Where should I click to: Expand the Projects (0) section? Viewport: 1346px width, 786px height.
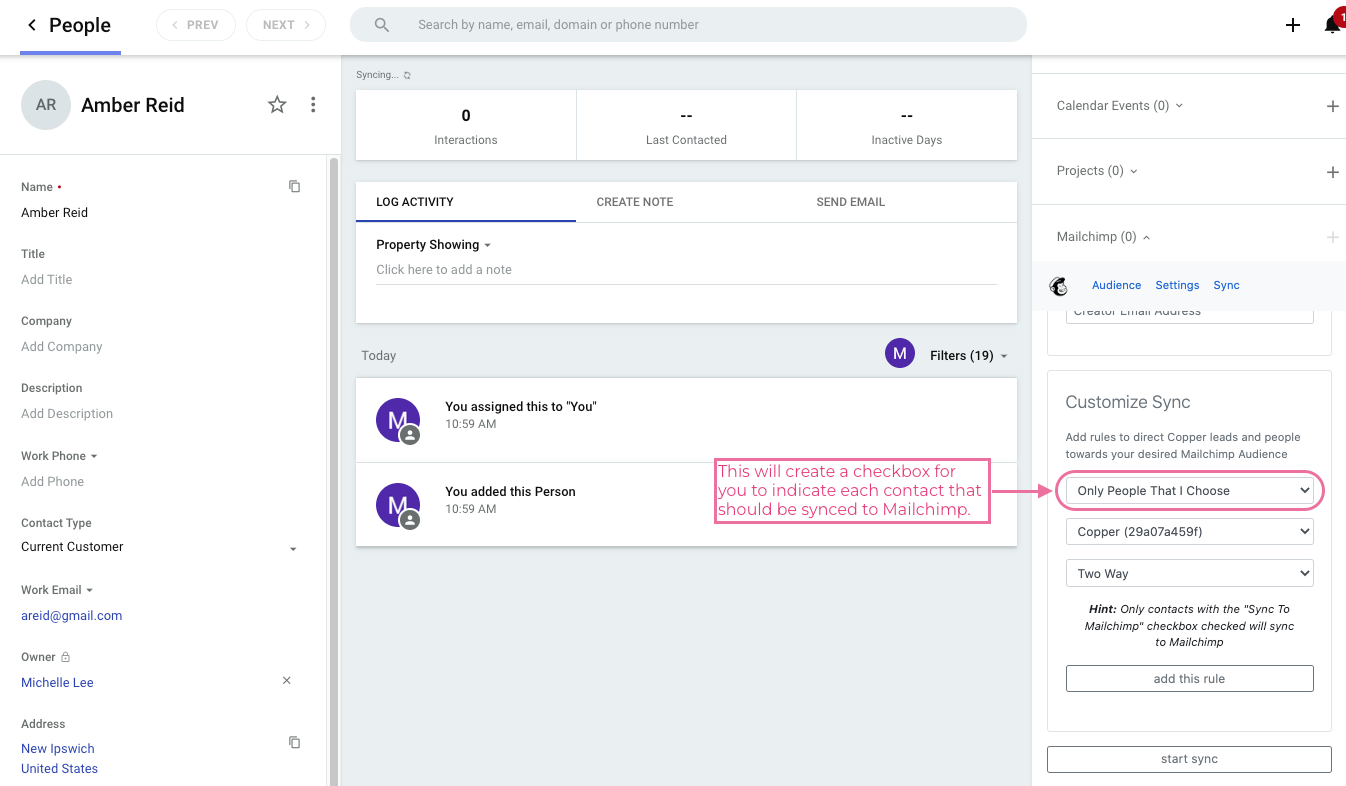1097,171
